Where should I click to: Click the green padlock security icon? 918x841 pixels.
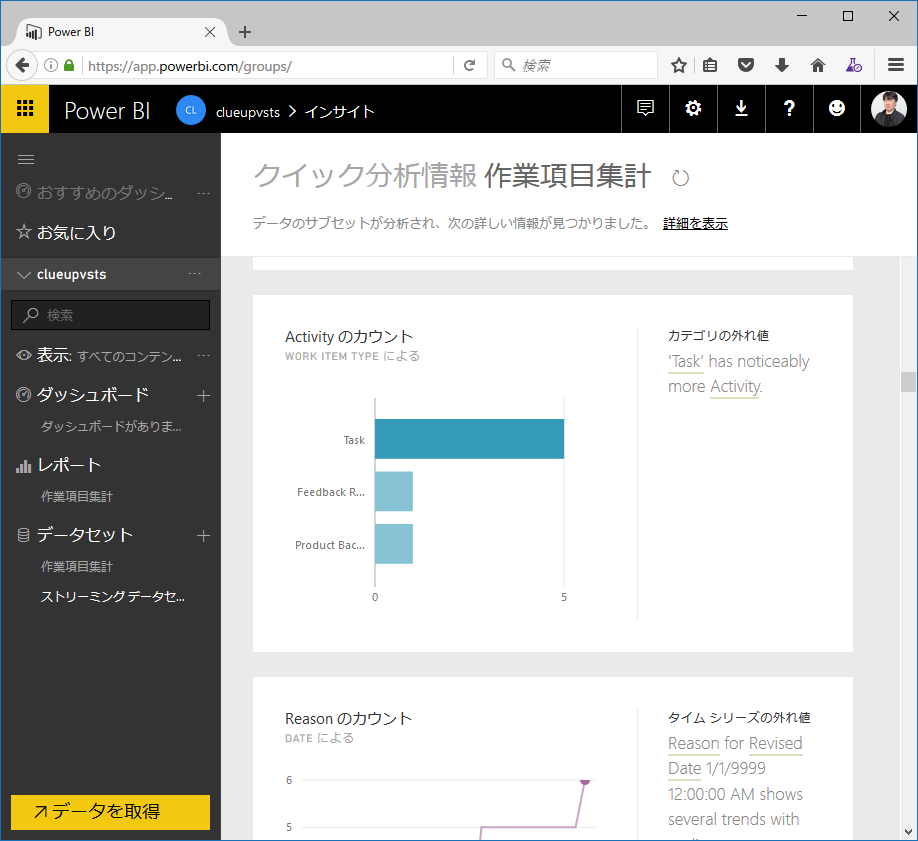[x=69, y=66]
